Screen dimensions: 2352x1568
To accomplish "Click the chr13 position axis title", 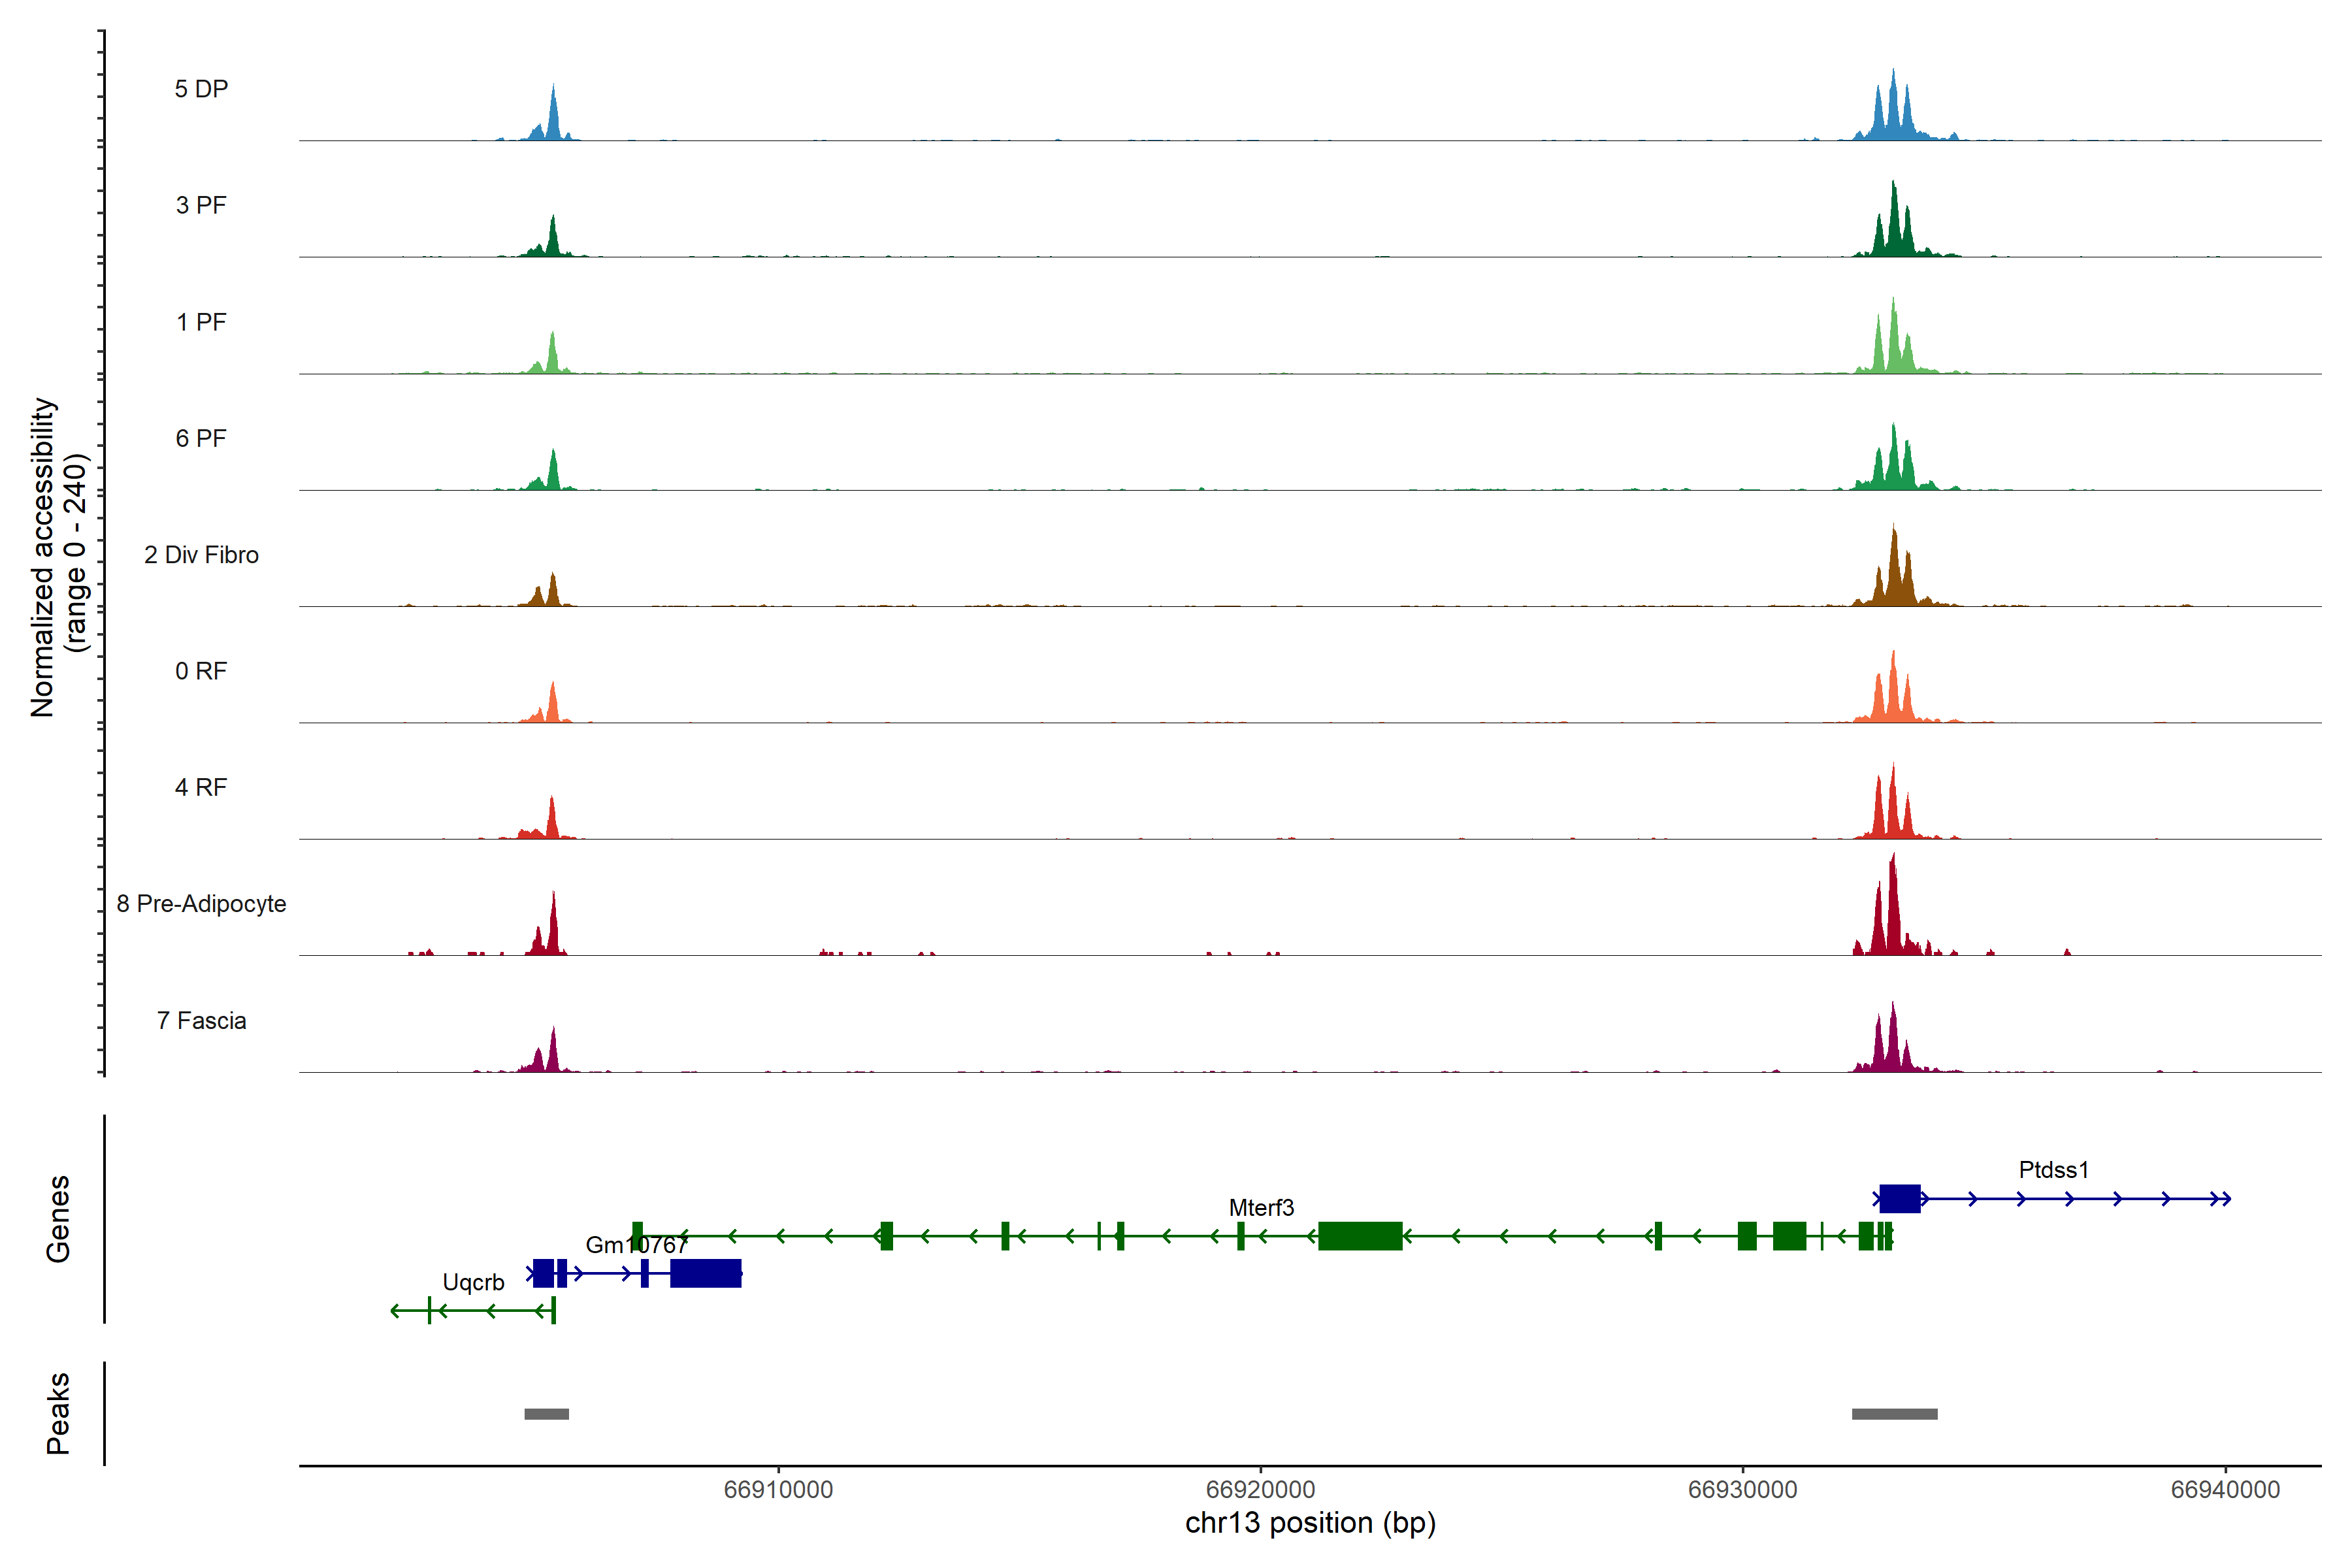I will coord(1310,1523).
